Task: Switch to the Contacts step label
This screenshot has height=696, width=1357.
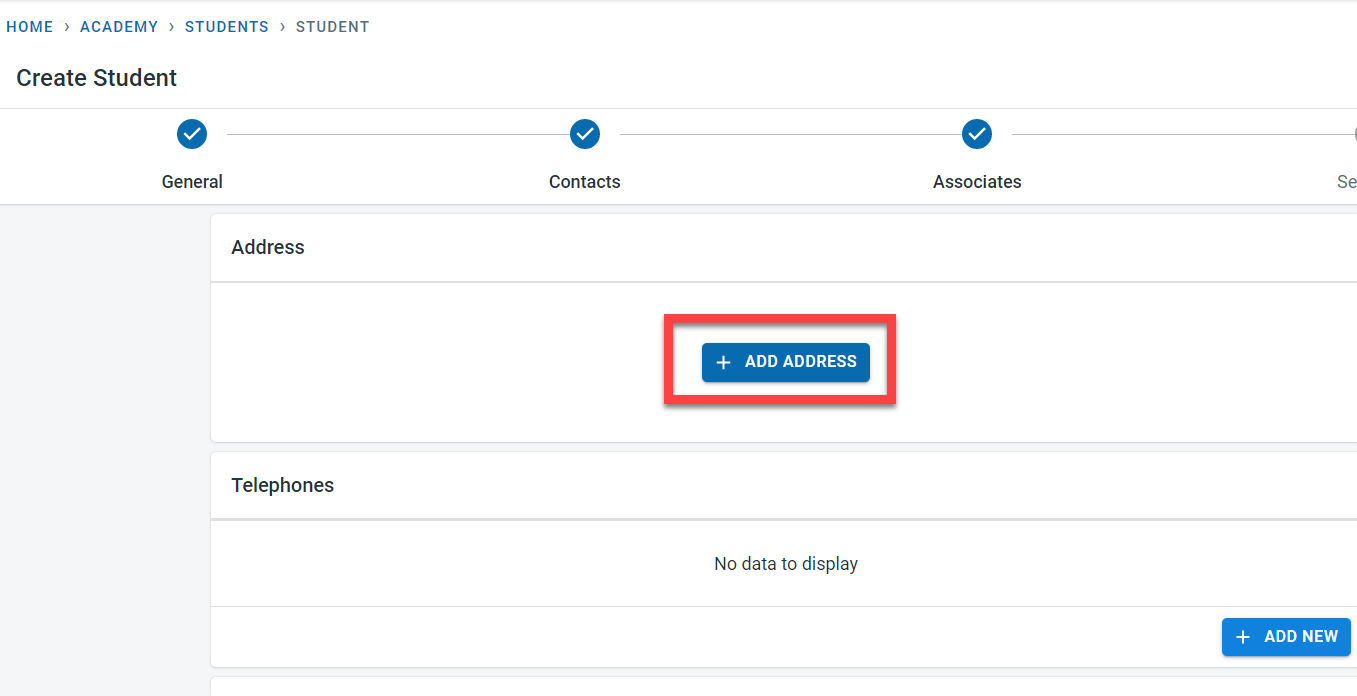Action: (585, 182)
